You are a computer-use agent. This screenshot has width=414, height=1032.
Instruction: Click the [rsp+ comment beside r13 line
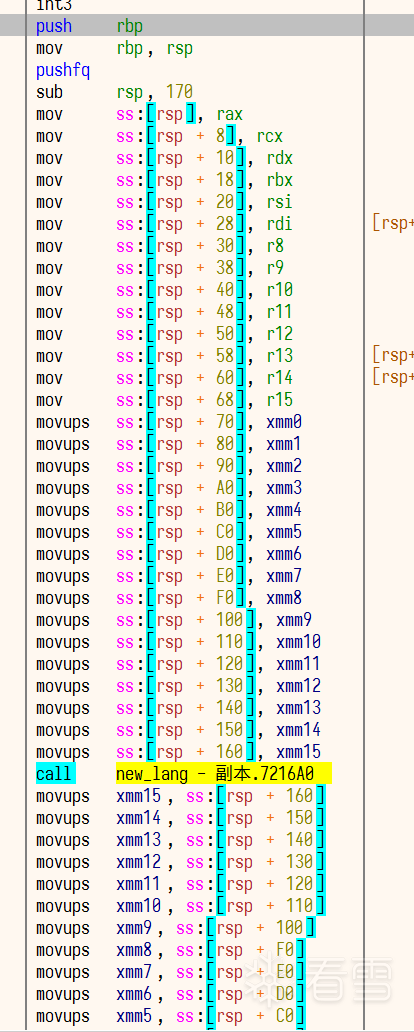click(x=393, y=356)
